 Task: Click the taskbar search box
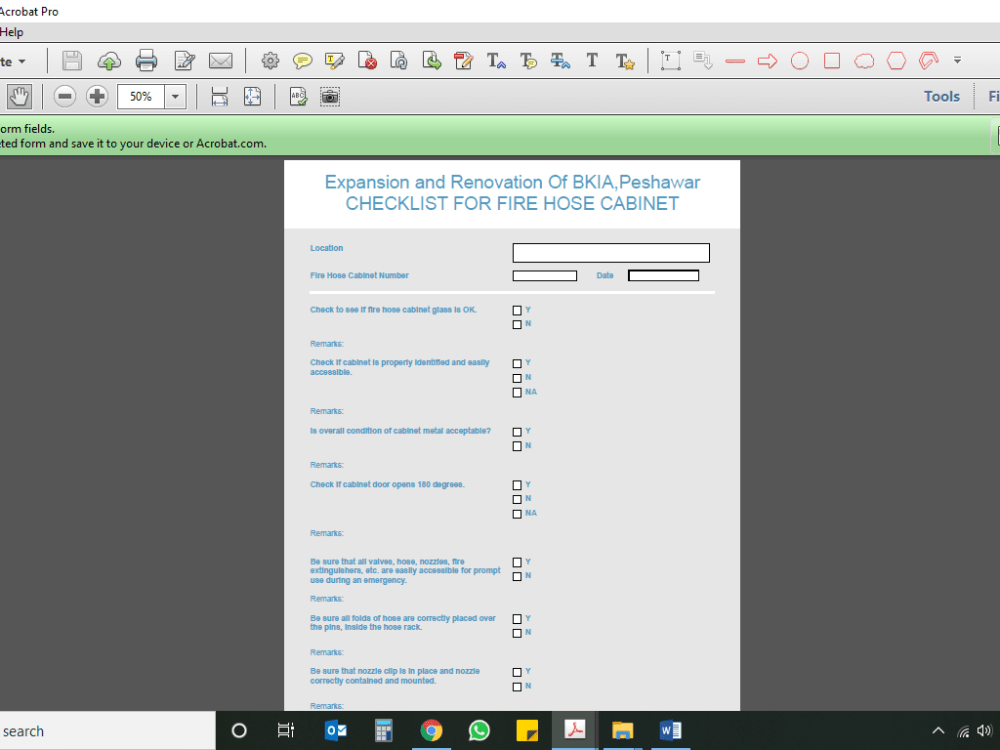[108, 731]
